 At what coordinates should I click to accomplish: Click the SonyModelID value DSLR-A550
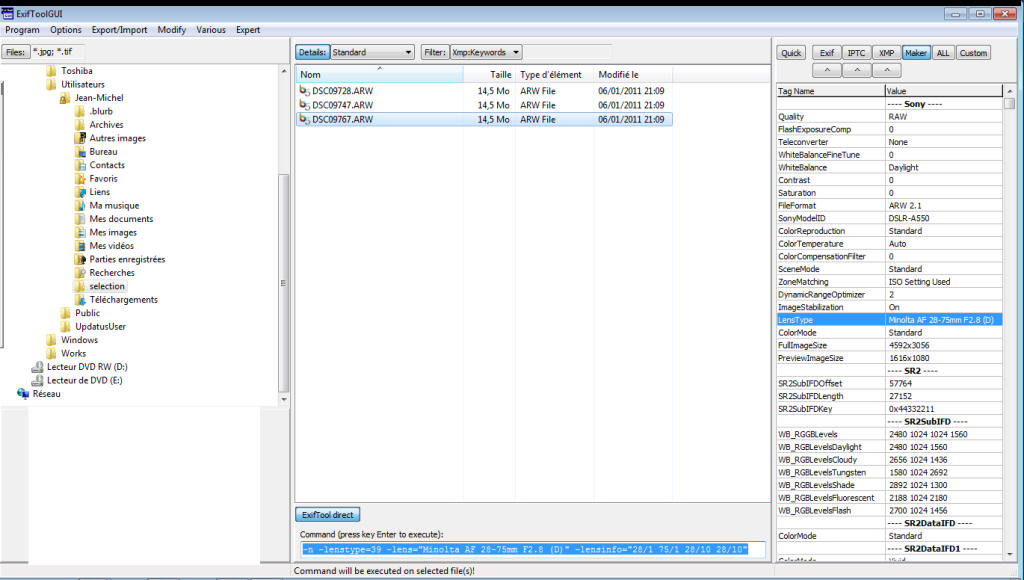(x=908, y=218)
